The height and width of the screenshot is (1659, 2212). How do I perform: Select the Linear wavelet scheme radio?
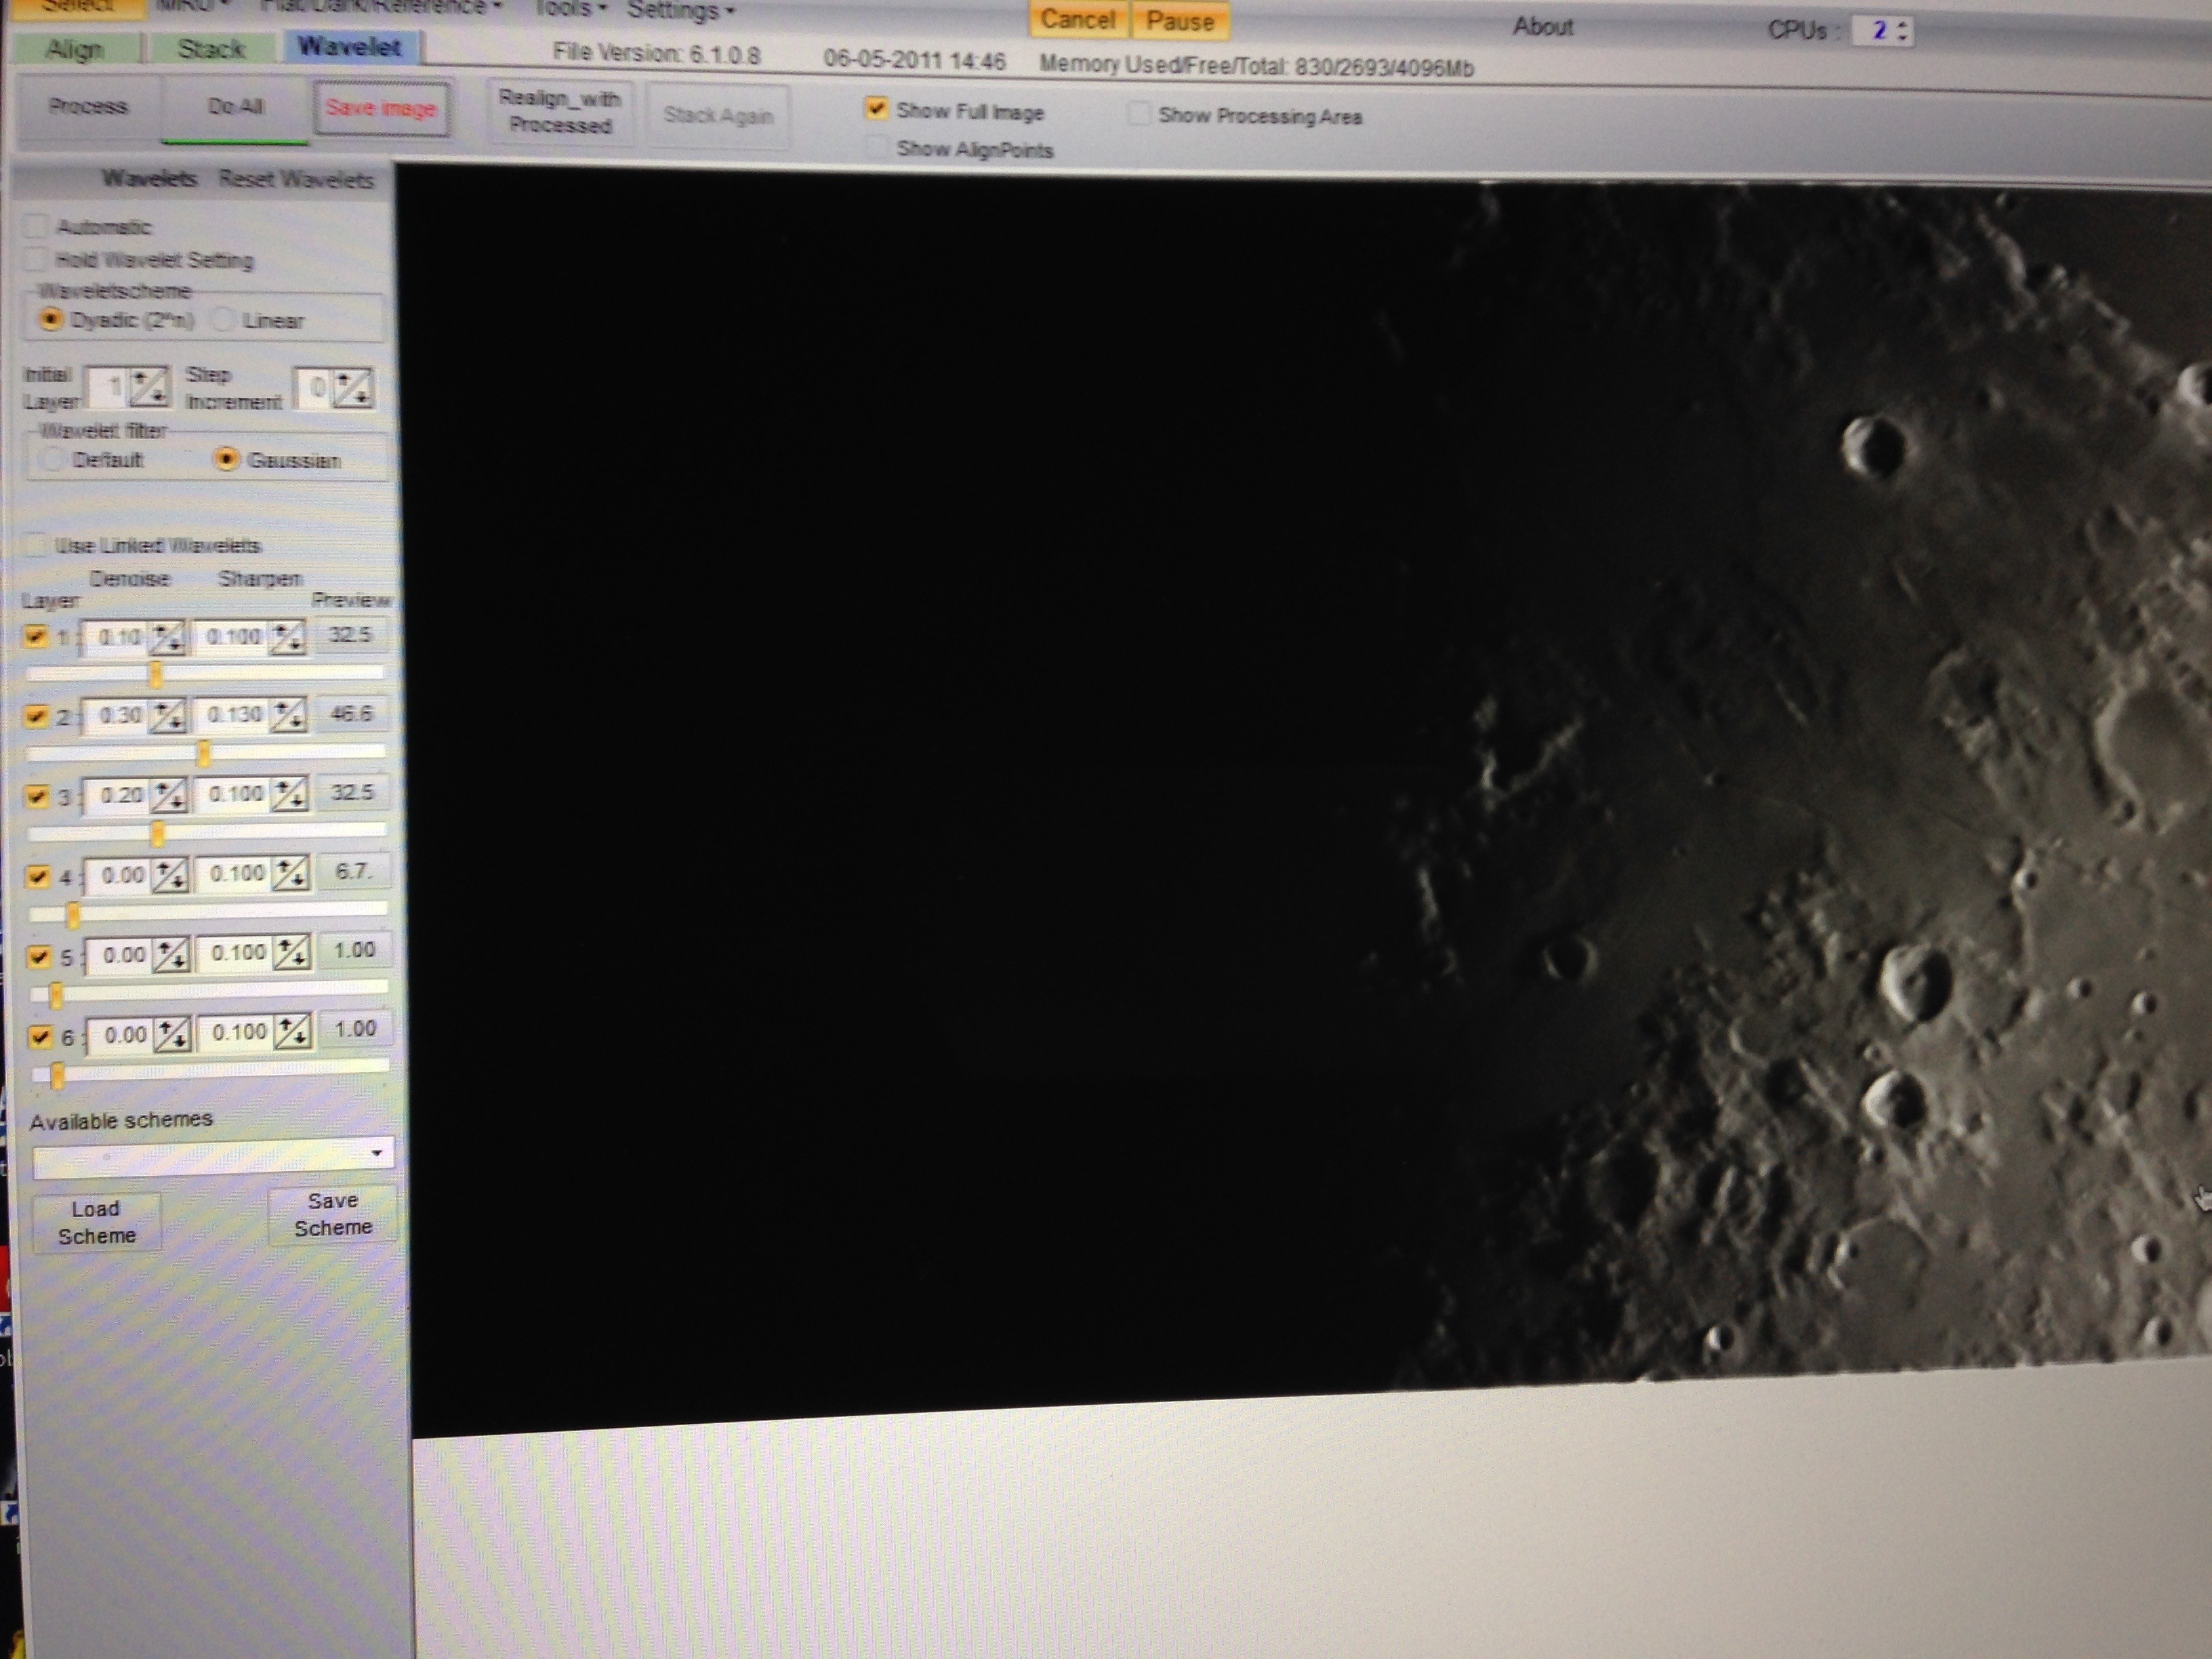click(x=224, y=320)
